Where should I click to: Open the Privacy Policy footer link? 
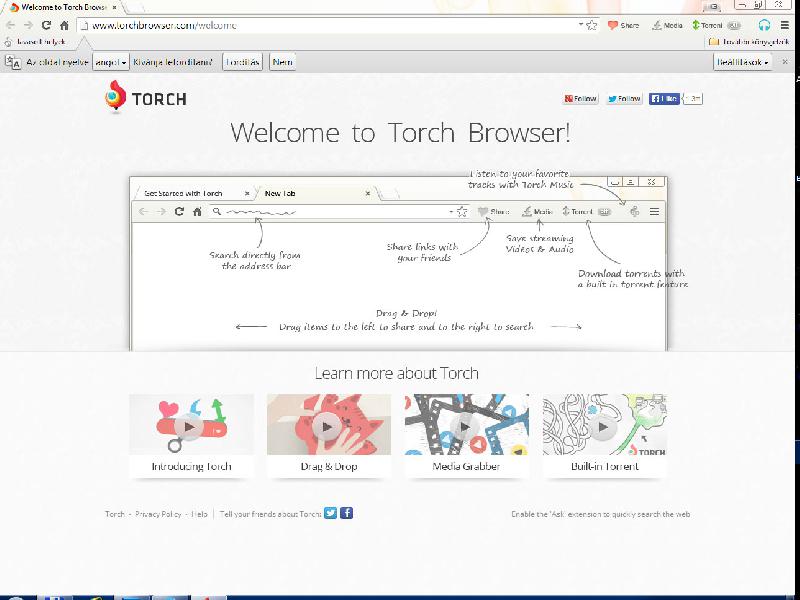158,514
